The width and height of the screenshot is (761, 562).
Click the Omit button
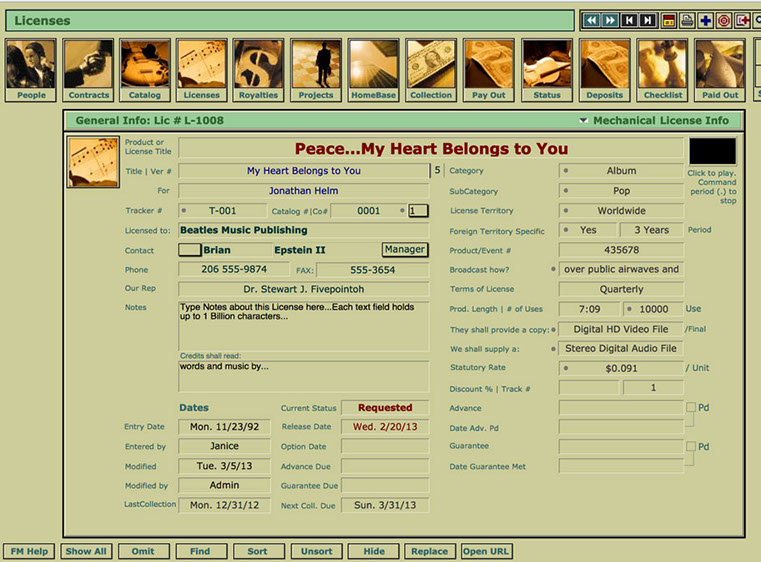[143, 551]
